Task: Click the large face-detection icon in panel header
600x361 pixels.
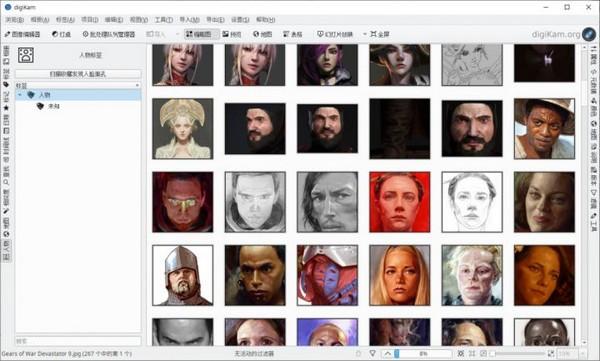Action: [26, 55]
